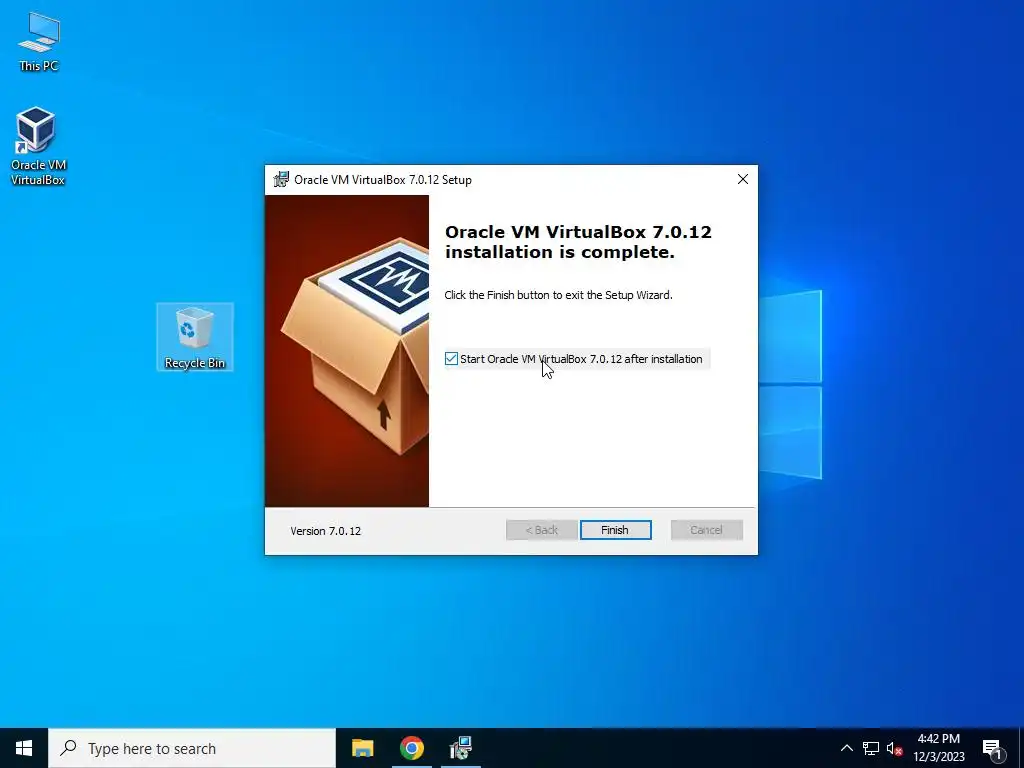Screen dimensions: 1024x768
Task: Click the Finish button
Action: (x=615, y=530)
